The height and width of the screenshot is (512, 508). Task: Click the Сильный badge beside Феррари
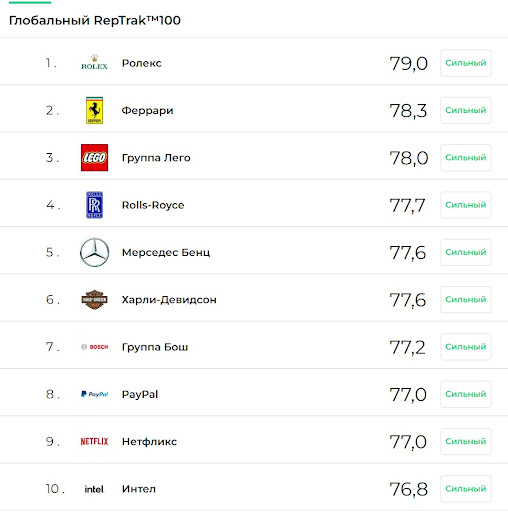pos(466,110)
